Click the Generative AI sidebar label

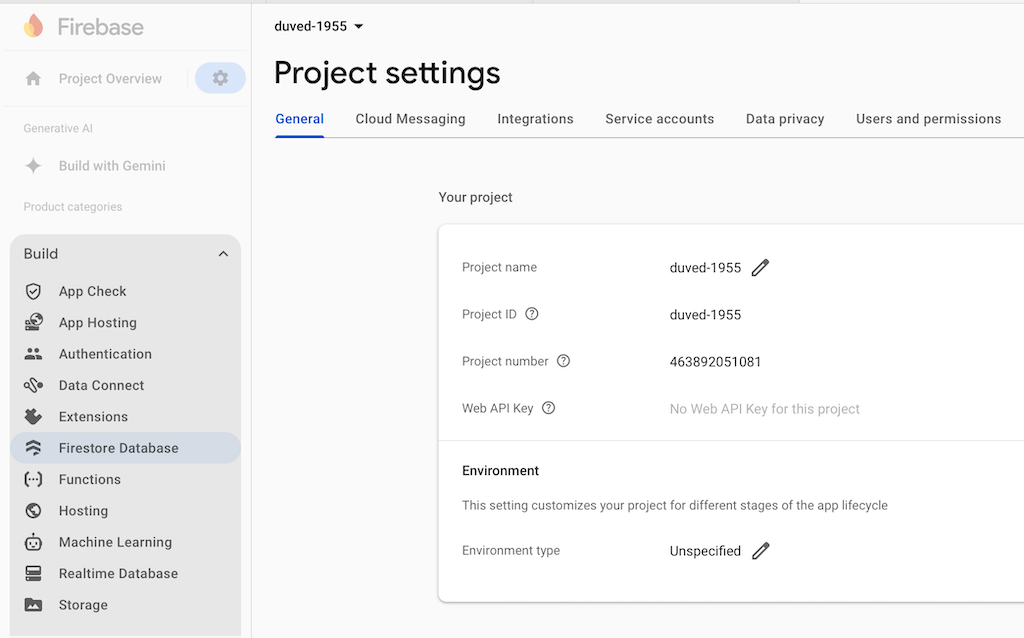pos(58,129)
